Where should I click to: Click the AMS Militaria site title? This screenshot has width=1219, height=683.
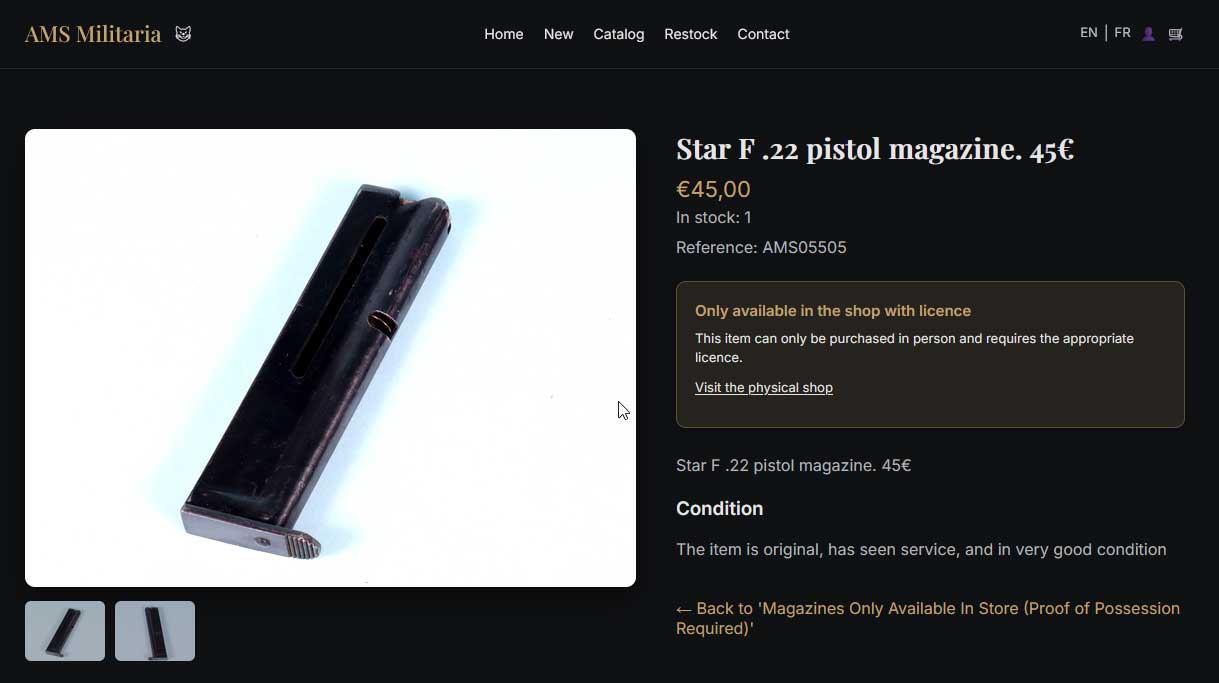tap(93, 34)
